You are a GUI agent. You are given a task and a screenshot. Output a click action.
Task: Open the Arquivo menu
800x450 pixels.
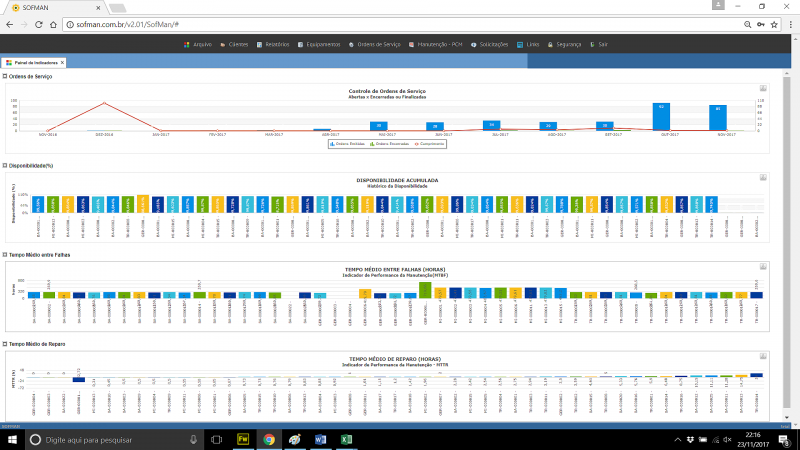200,45
